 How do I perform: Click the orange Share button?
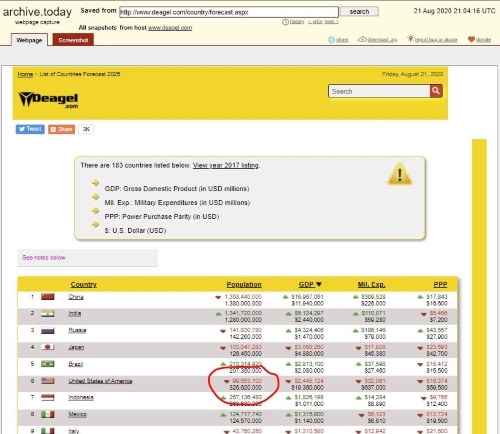61,129
